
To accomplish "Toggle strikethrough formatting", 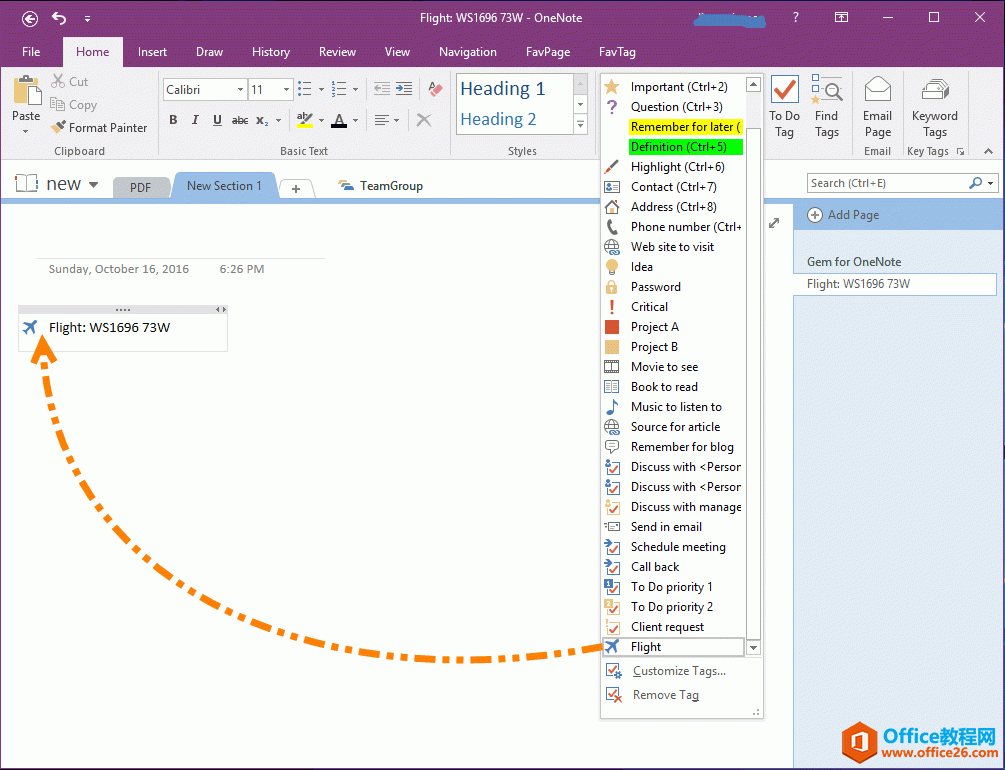I will (240, 120).
